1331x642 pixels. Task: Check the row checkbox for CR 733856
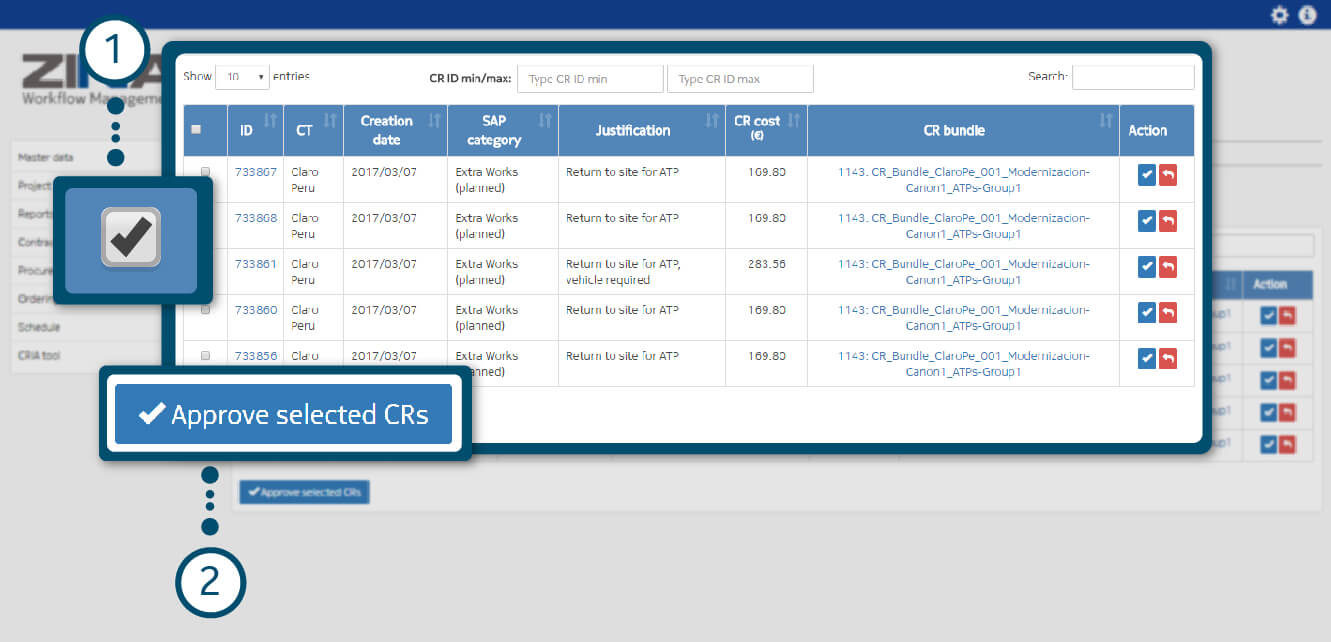[205, 356]
